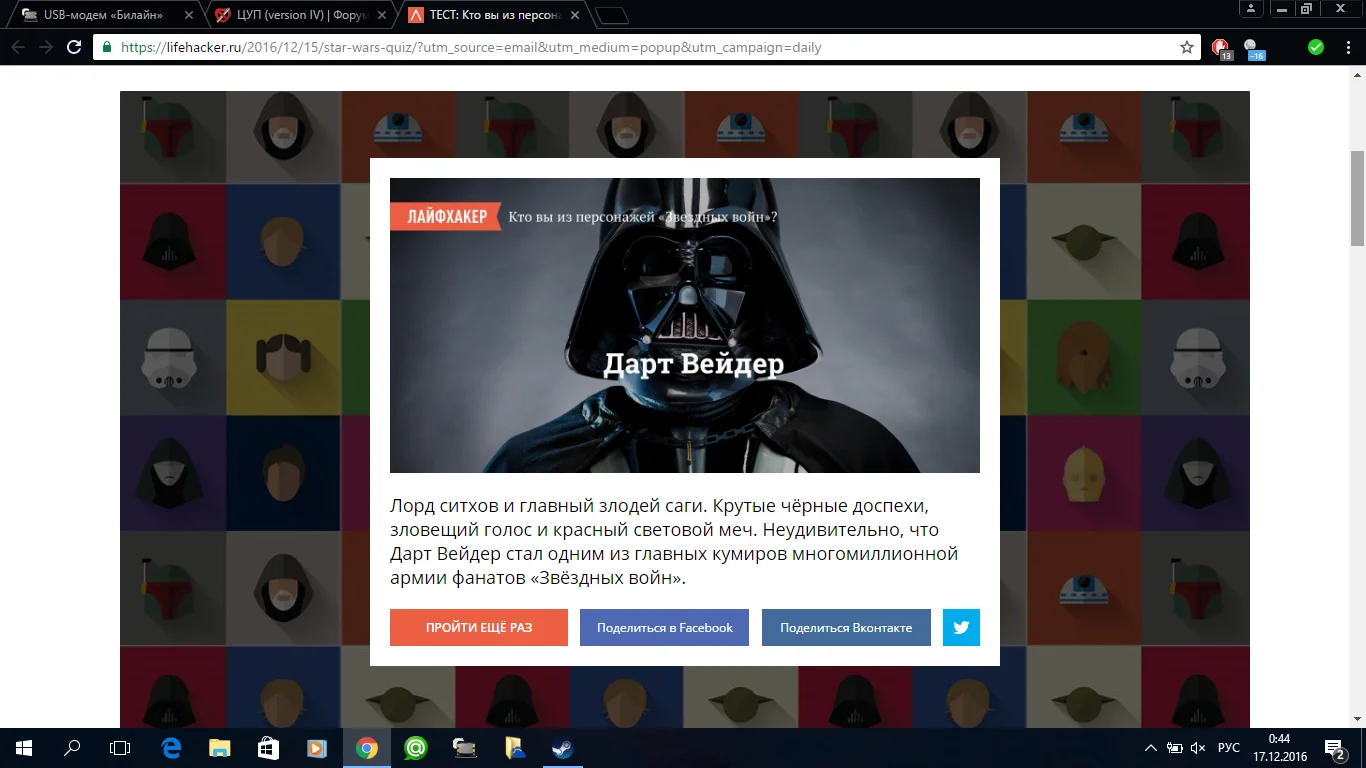Screen dimensions: 1366x768
Task: Select the Twitter share icon
Action: 960,627
